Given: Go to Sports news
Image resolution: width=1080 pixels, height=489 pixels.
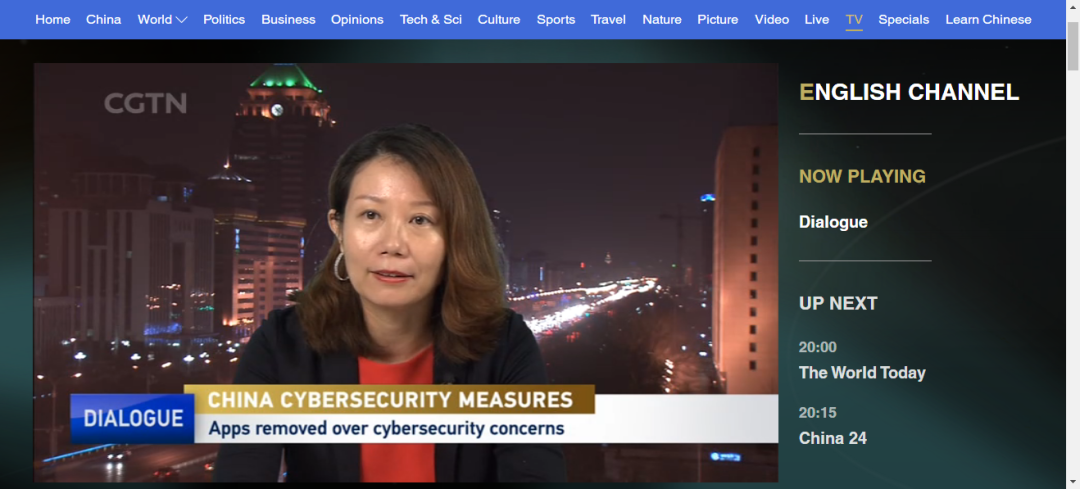Looking at the screenshot, I should click(x=556, y=19).
